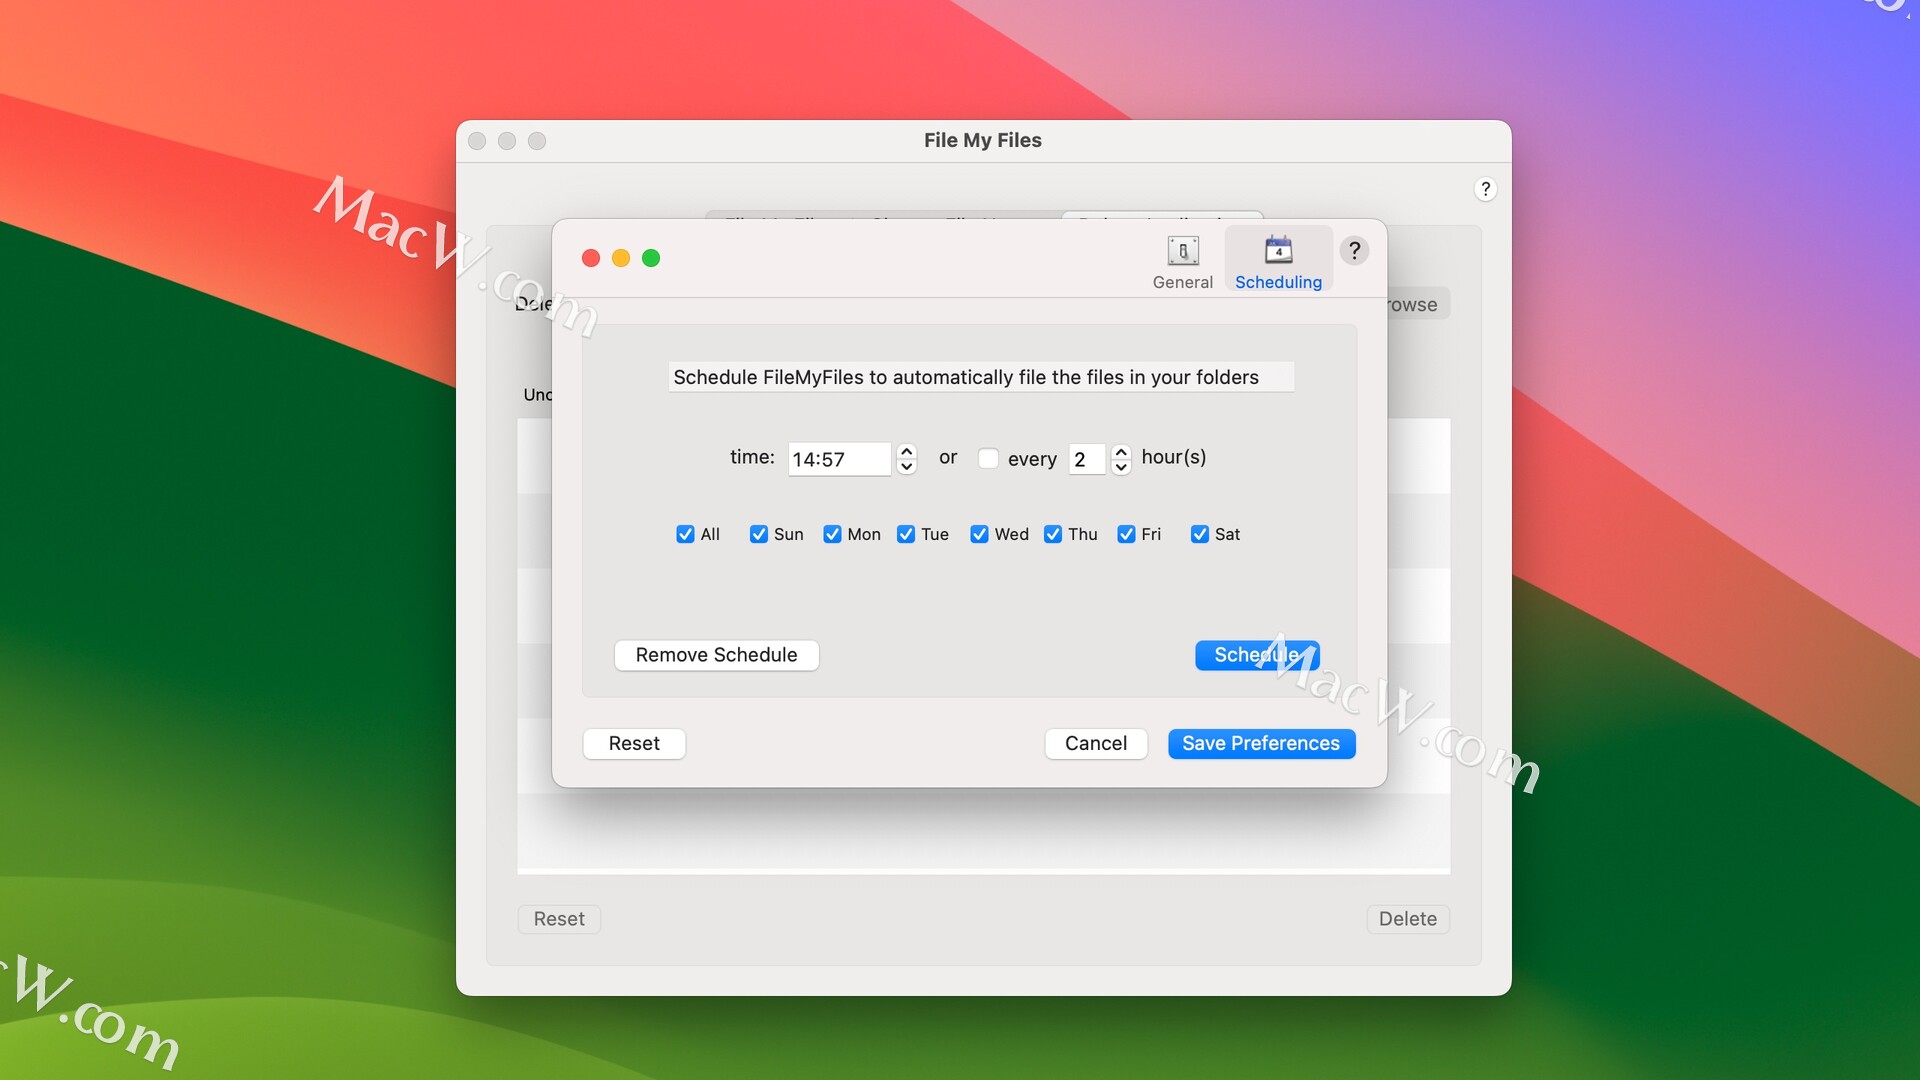The height and width of the screenshot is (1080, 1920).
Task: Click help button in File My Files window
Action: [1485, 189]
